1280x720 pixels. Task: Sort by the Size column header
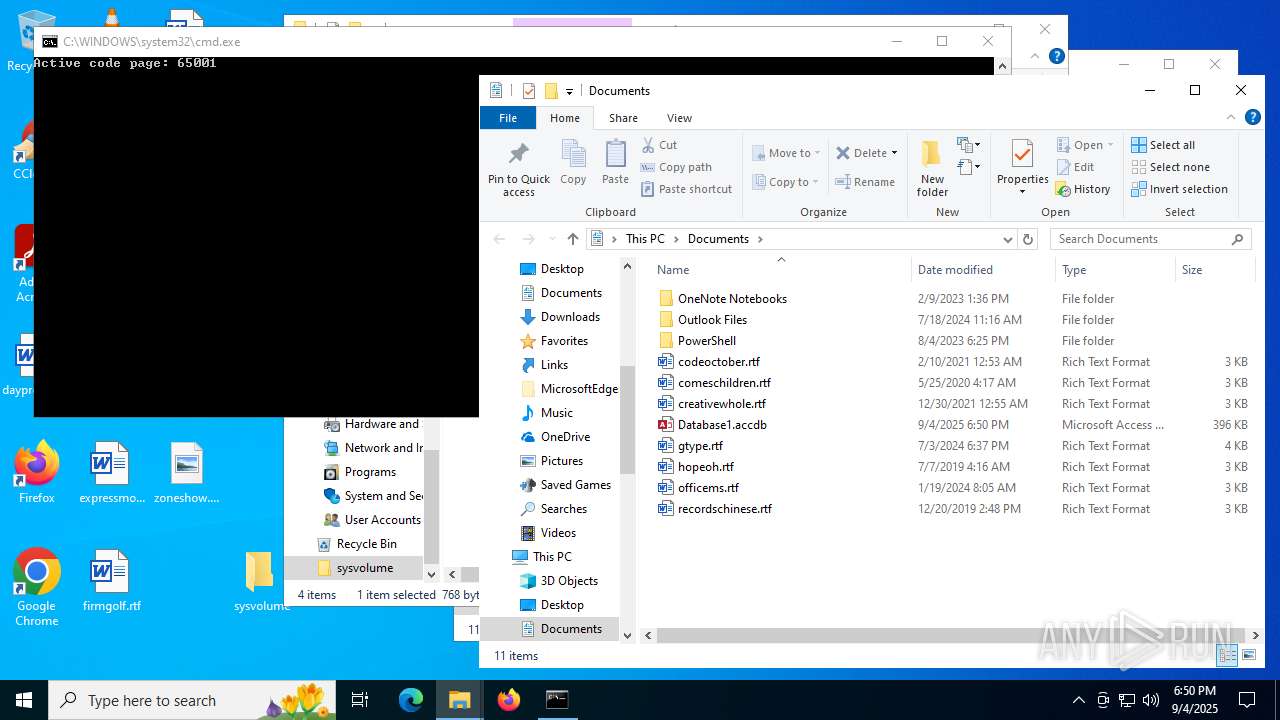(x=1214, y=270)
